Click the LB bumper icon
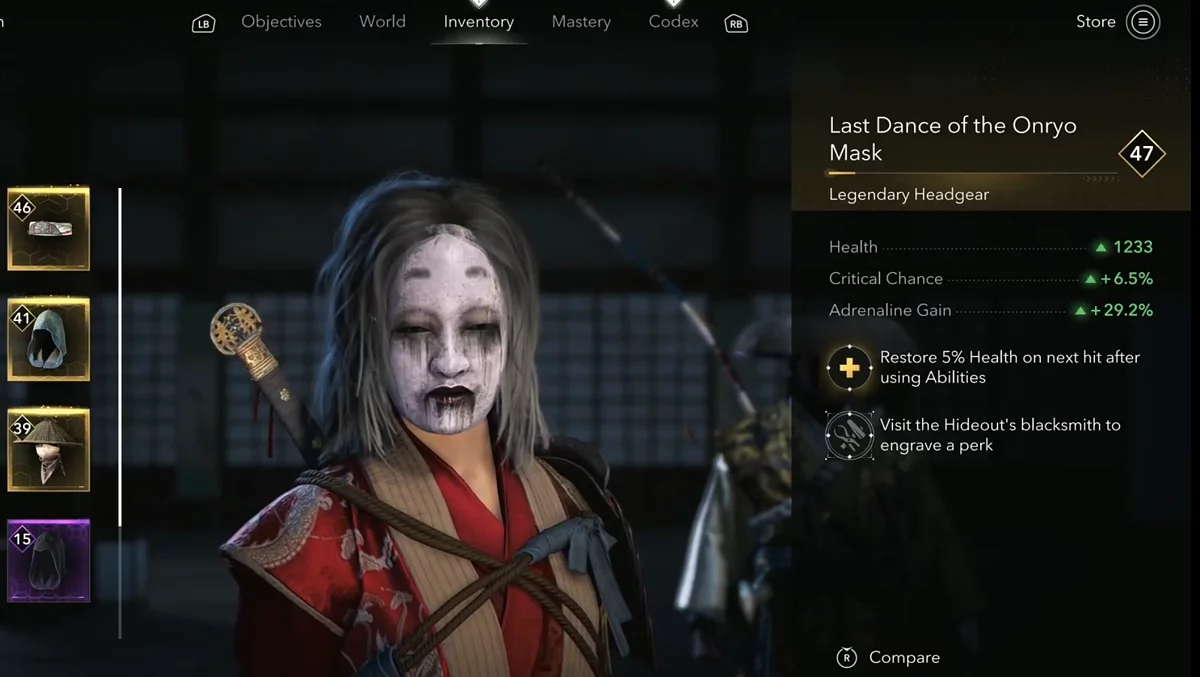 point(204,23)
